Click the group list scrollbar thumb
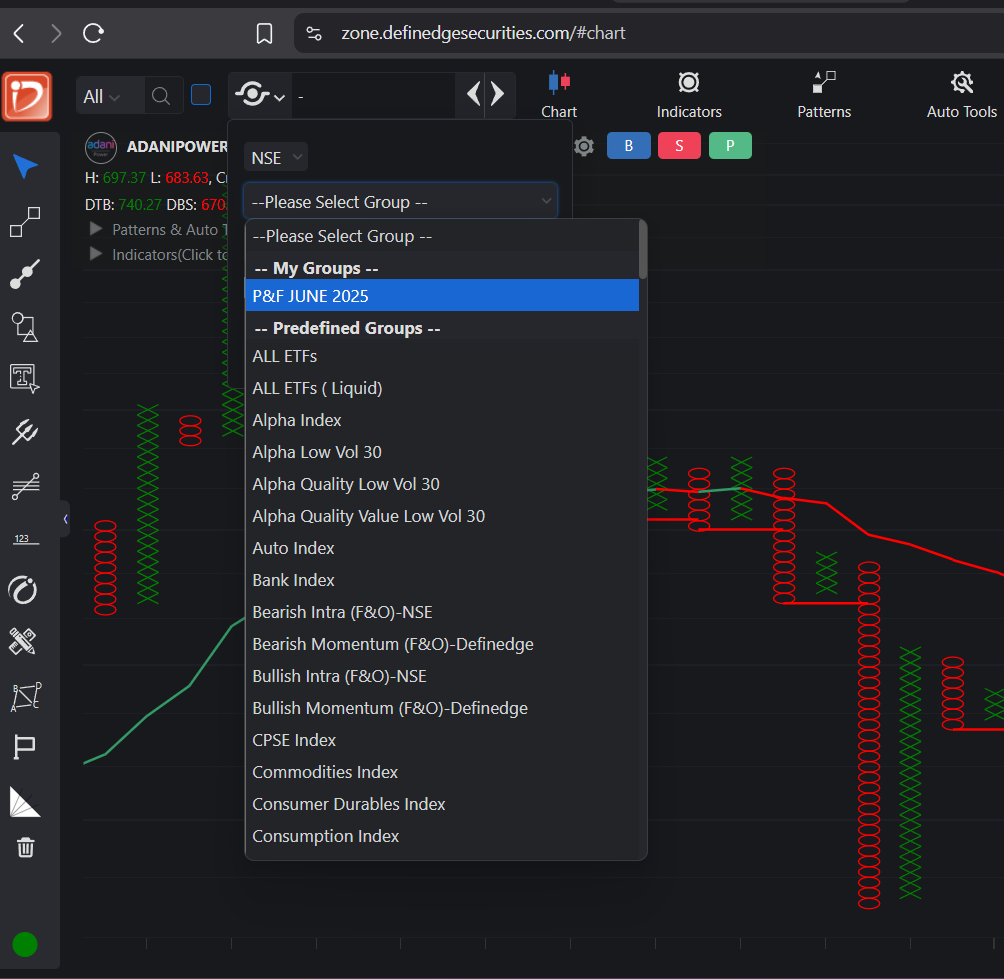 pyautogui.click(x=643, y=250)
